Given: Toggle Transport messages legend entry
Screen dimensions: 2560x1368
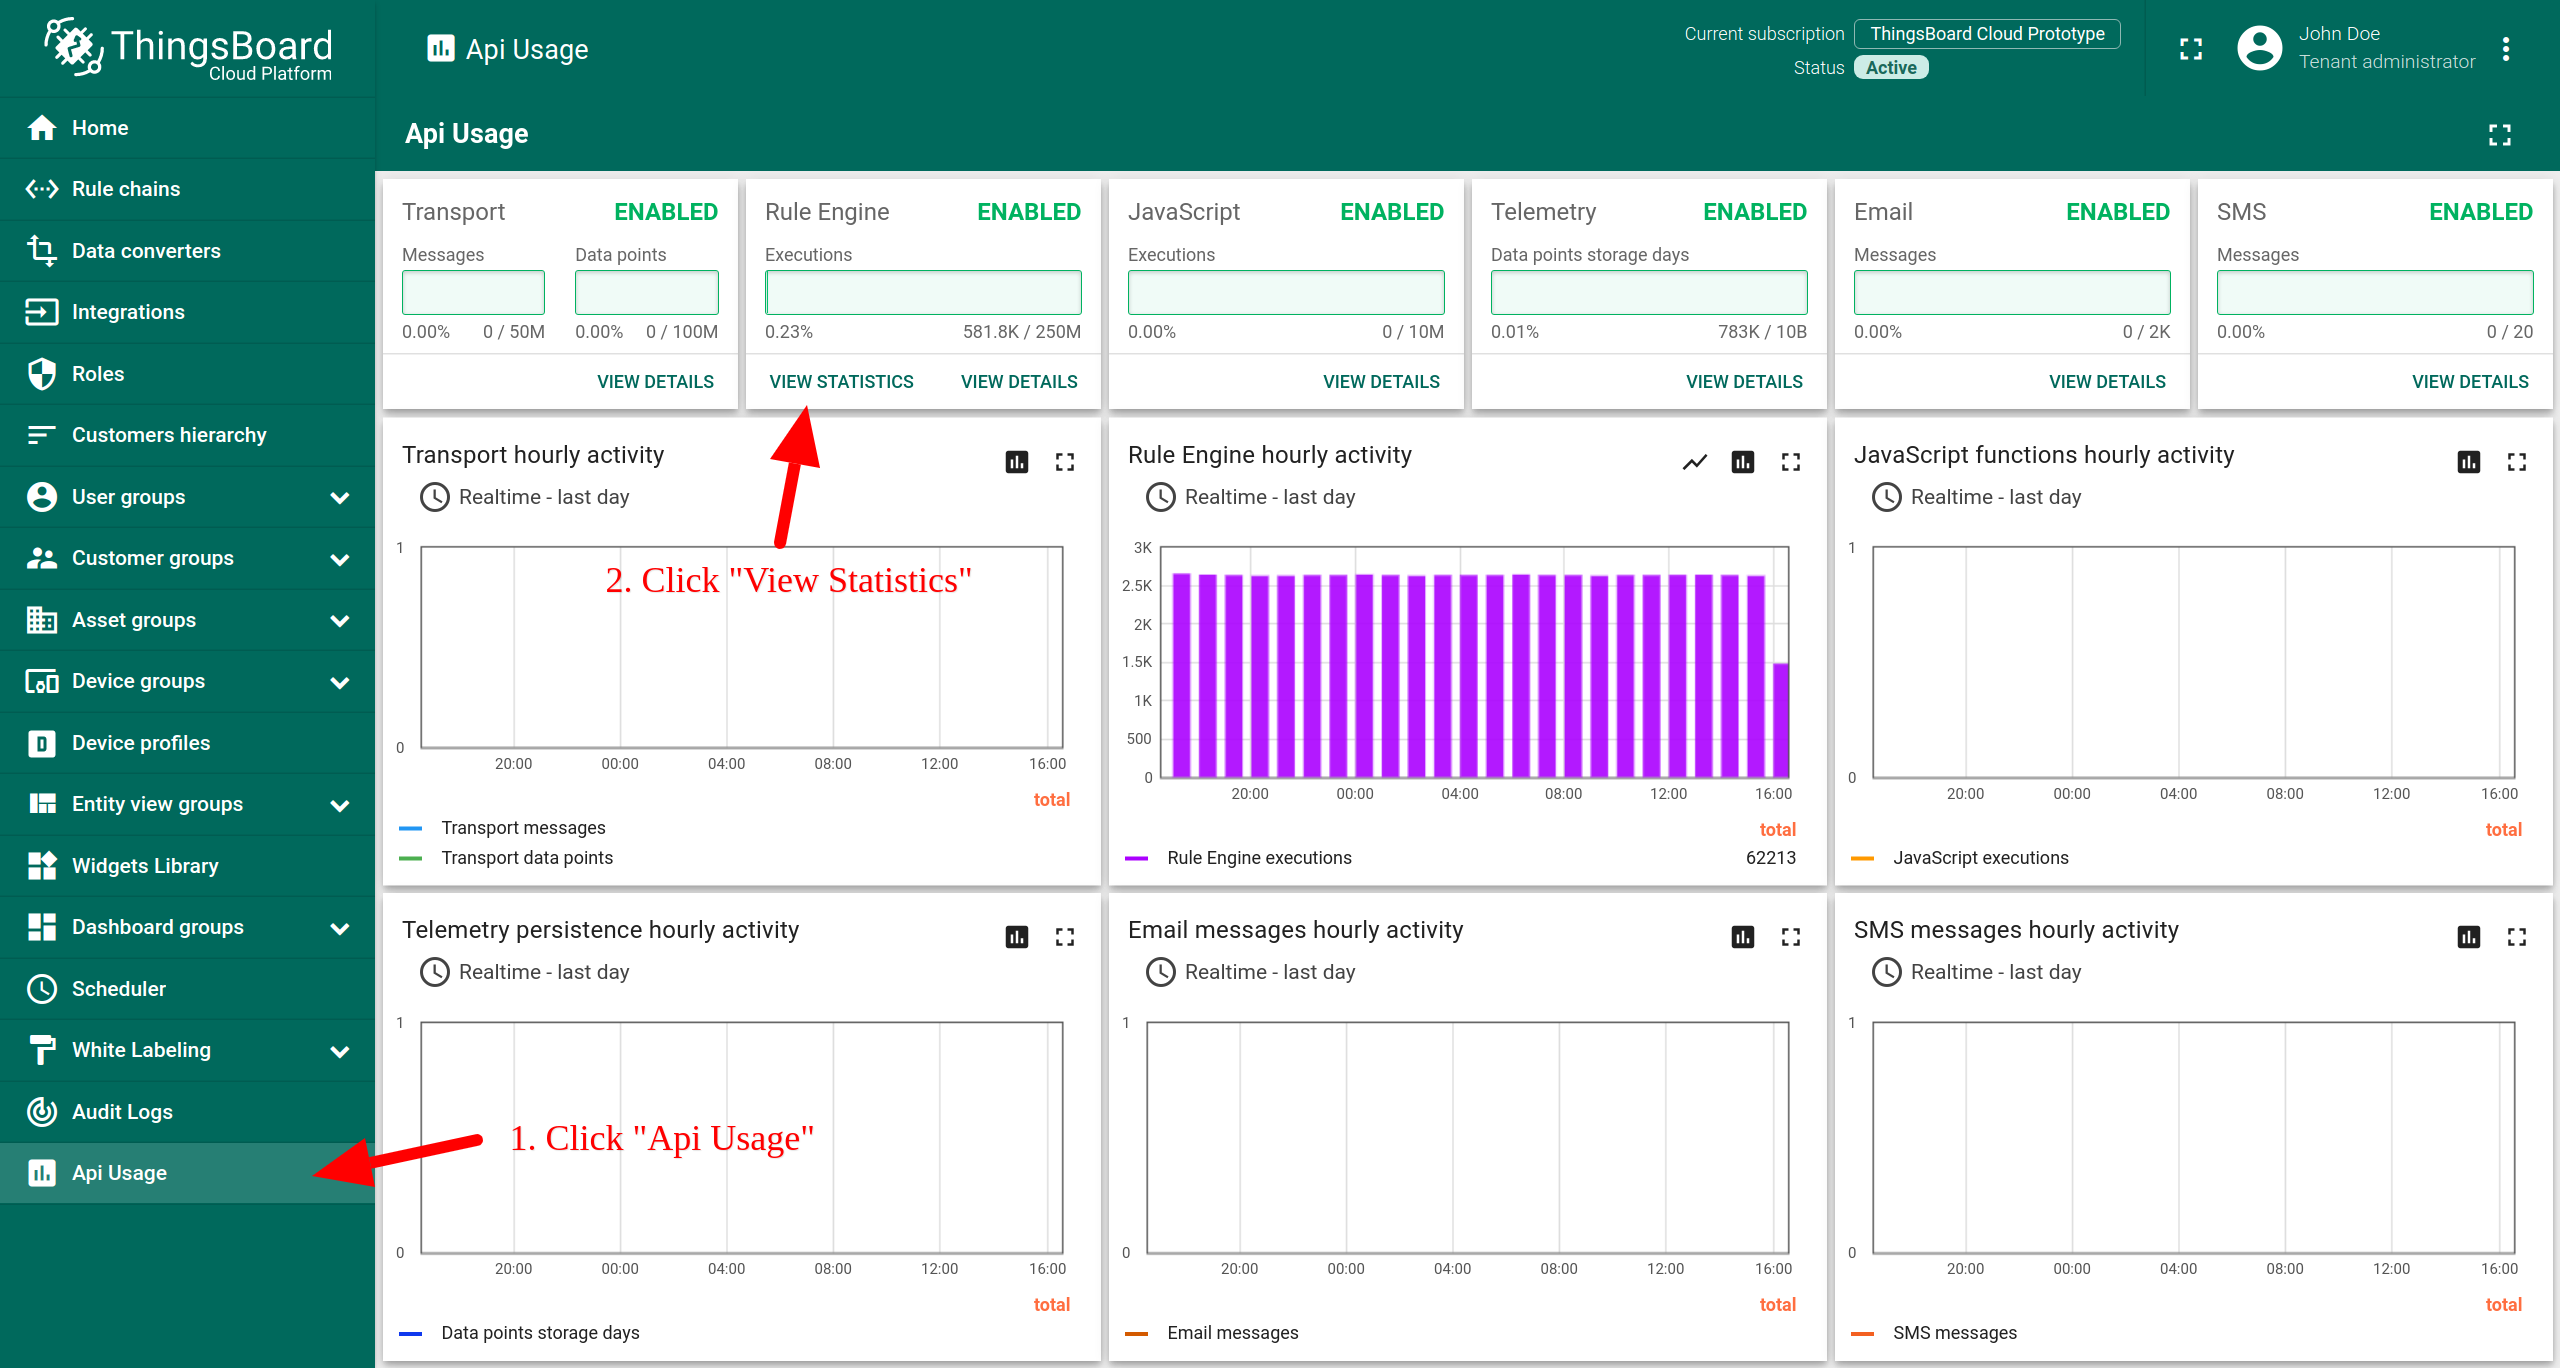Looking at the screenshot, I should point(523,828).
